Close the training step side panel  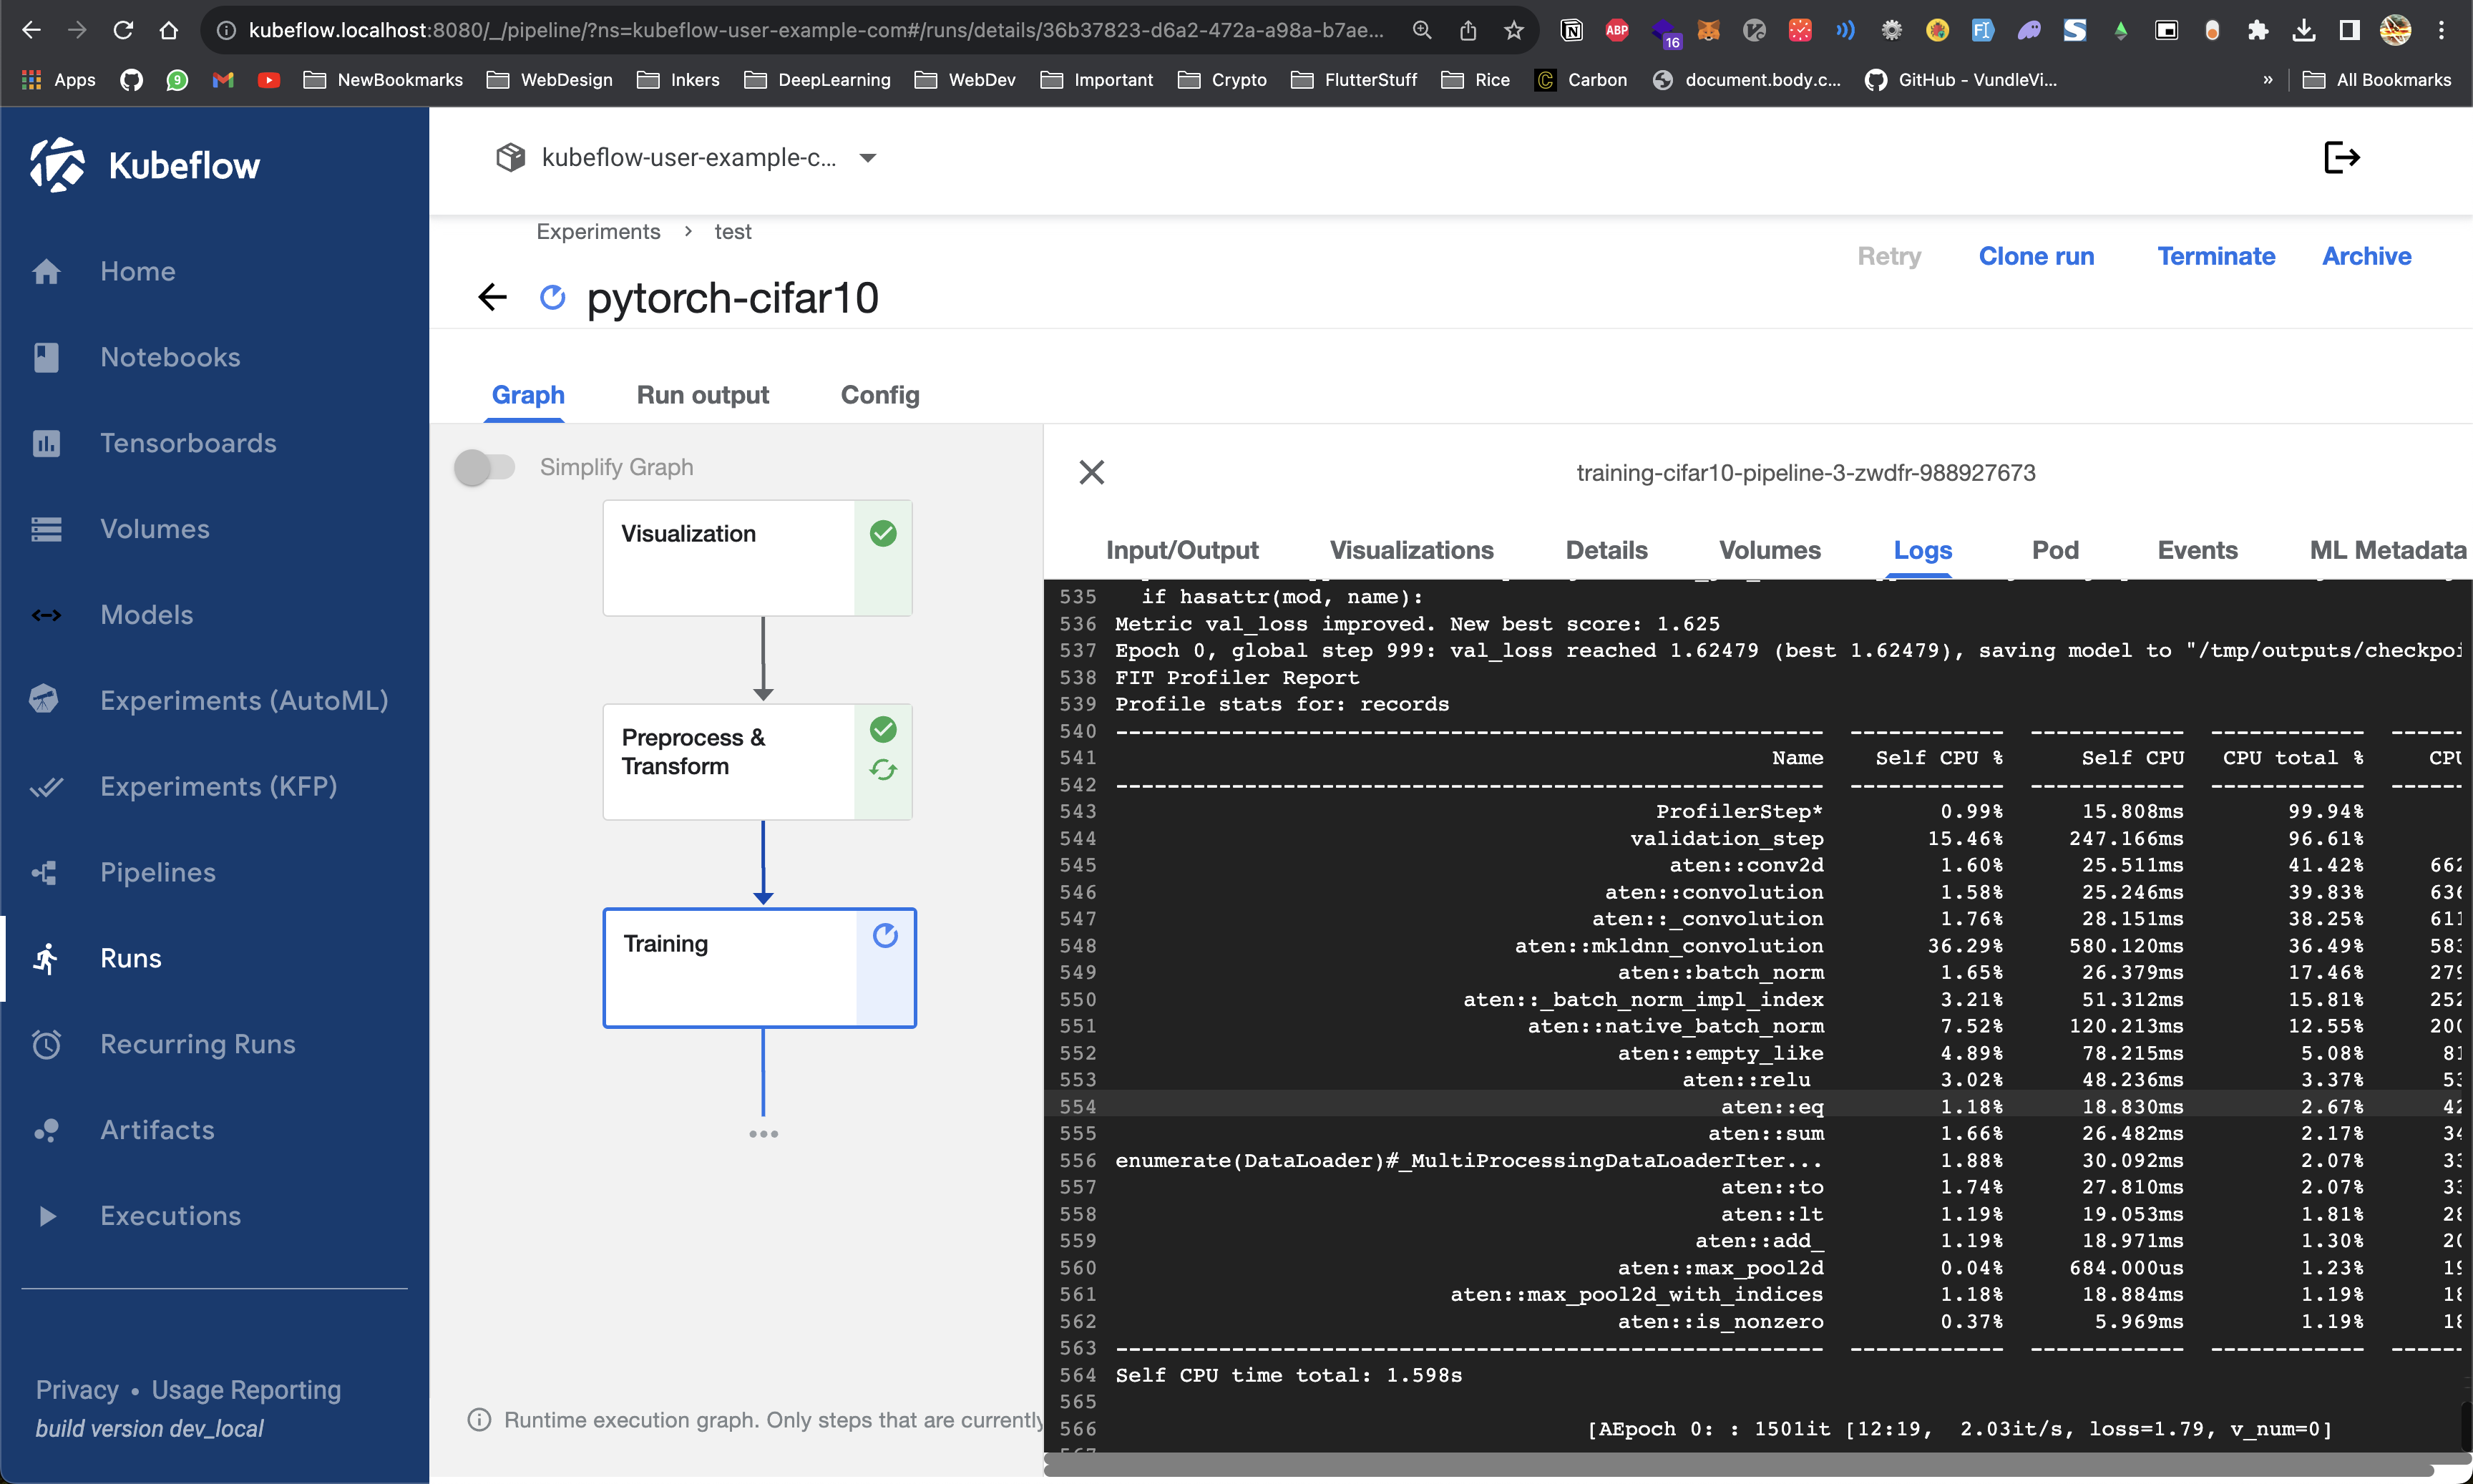click(1092, 472)
